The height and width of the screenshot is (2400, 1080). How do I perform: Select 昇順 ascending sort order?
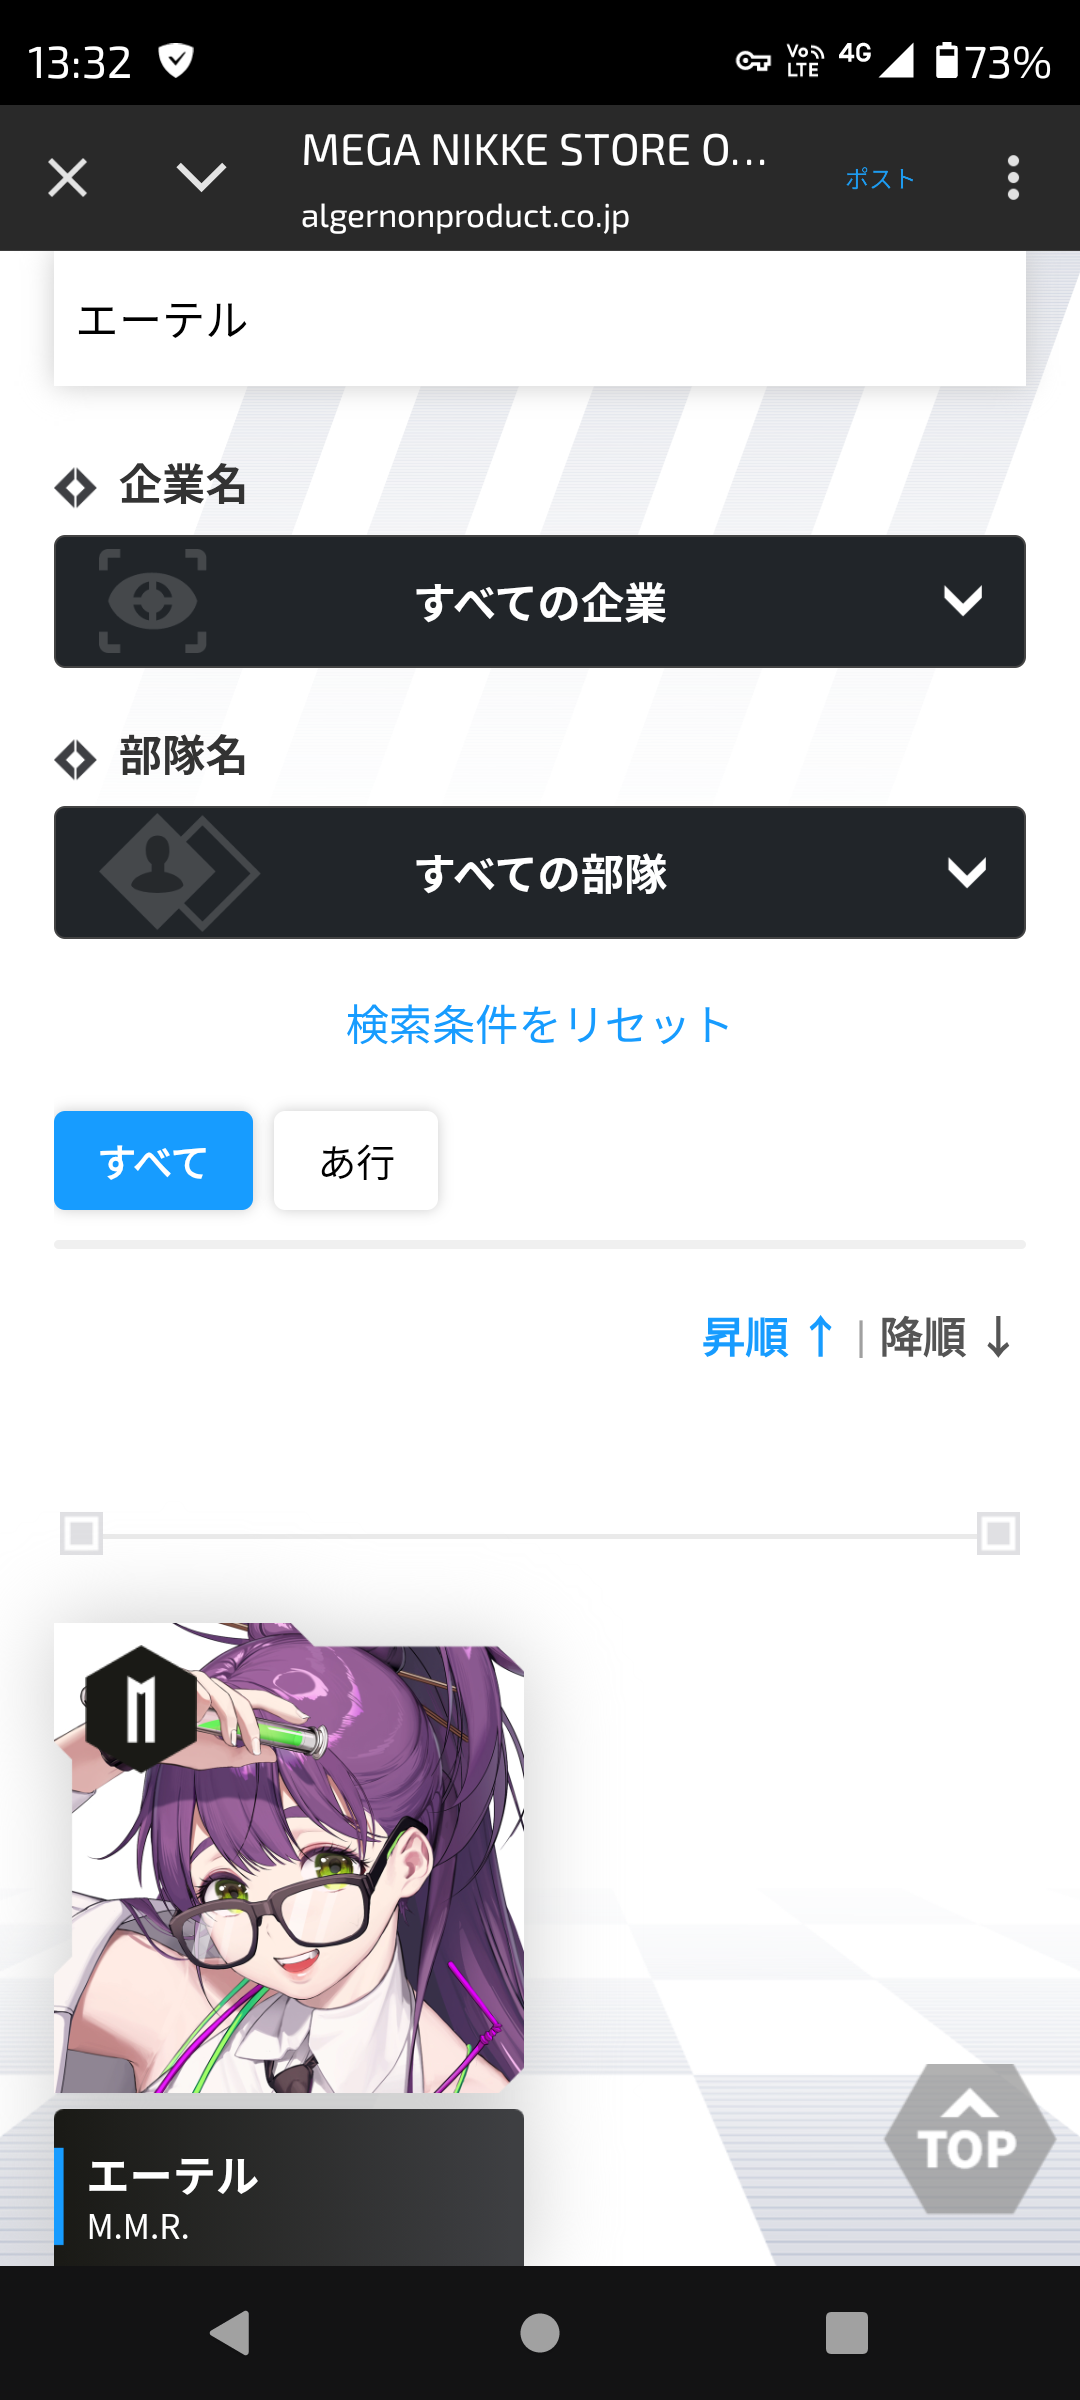coord(768,1337)
